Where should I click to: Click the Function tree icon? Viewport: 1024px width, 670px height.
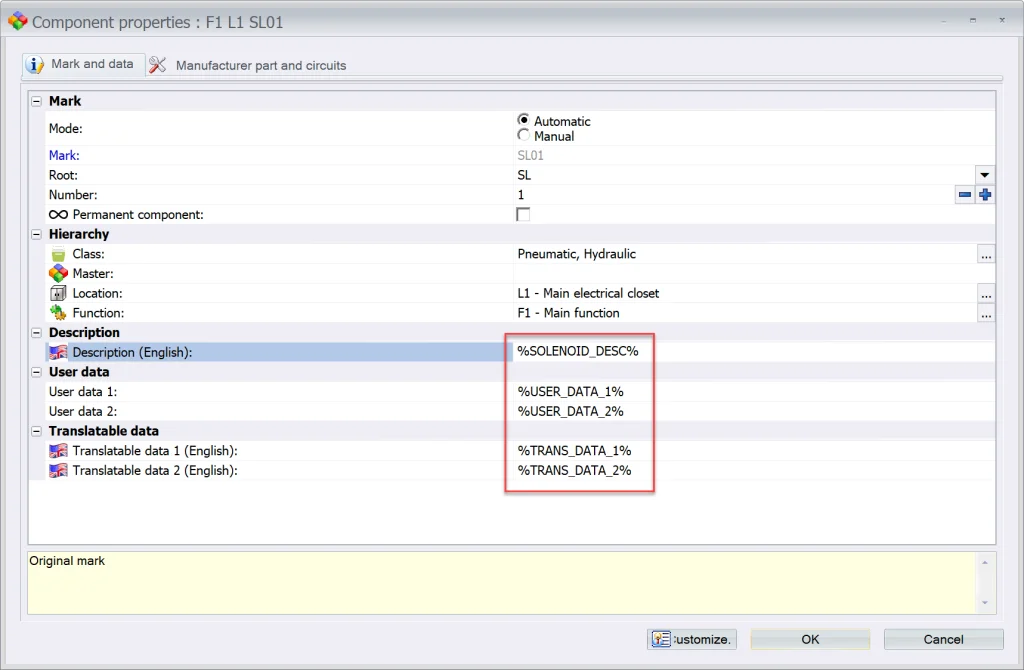[x=58, y=312]
